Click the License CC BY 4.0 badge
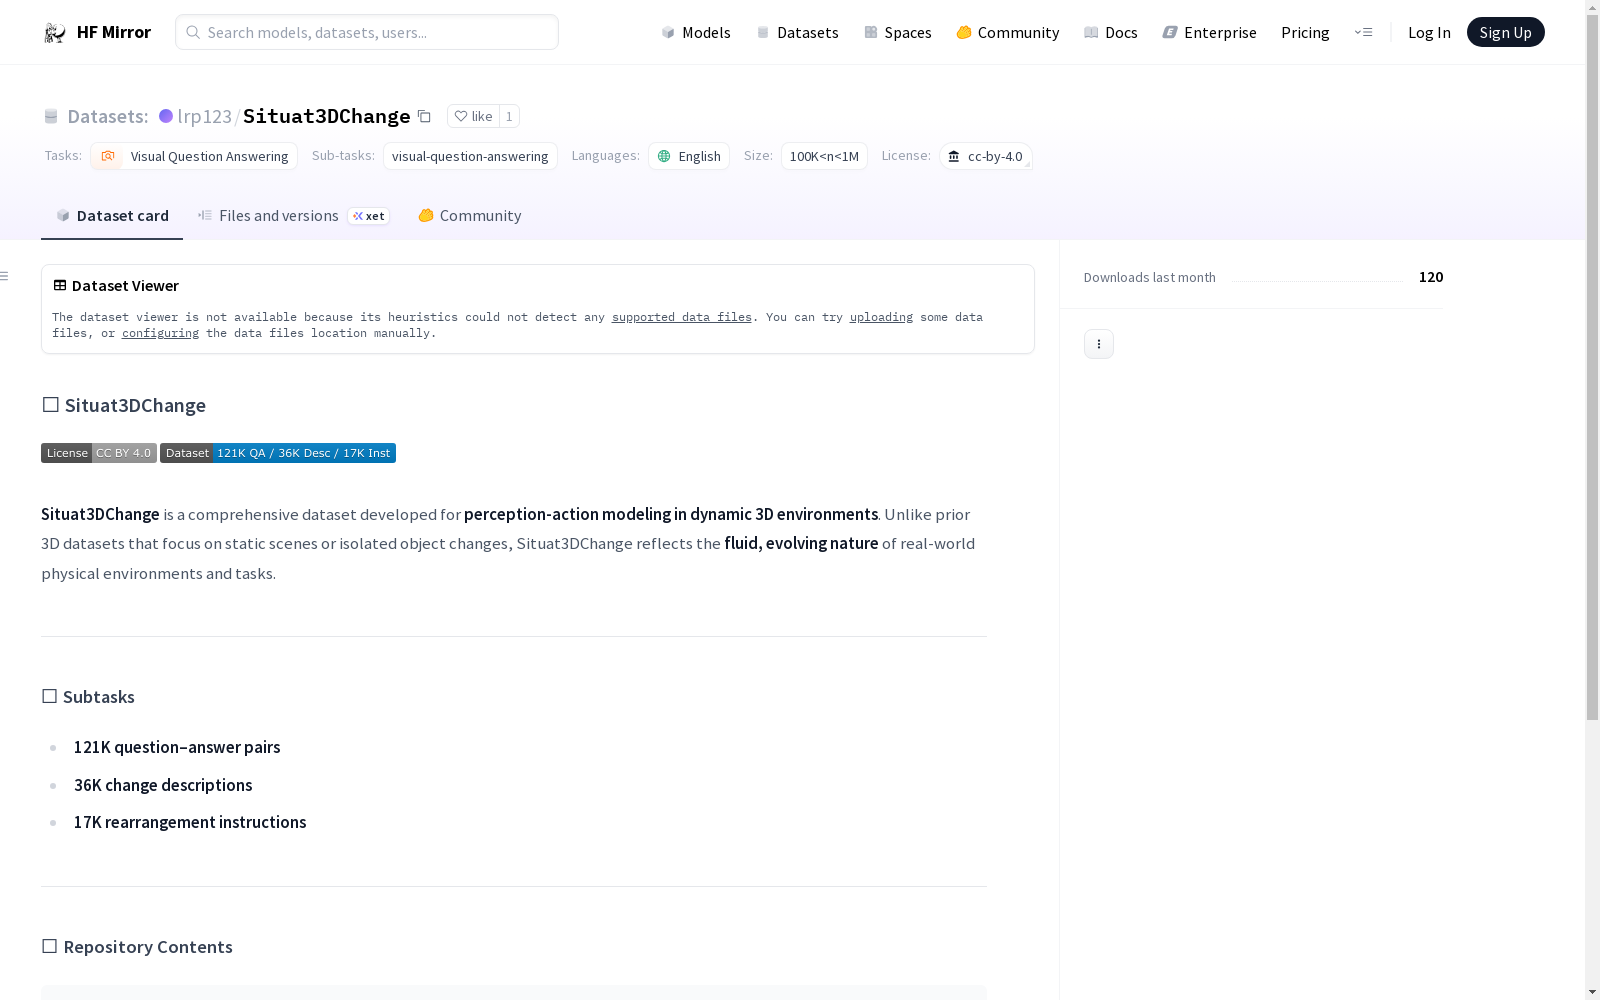Image resolution: width=1600 pixels, height=1000 pixels. point(99,453)
